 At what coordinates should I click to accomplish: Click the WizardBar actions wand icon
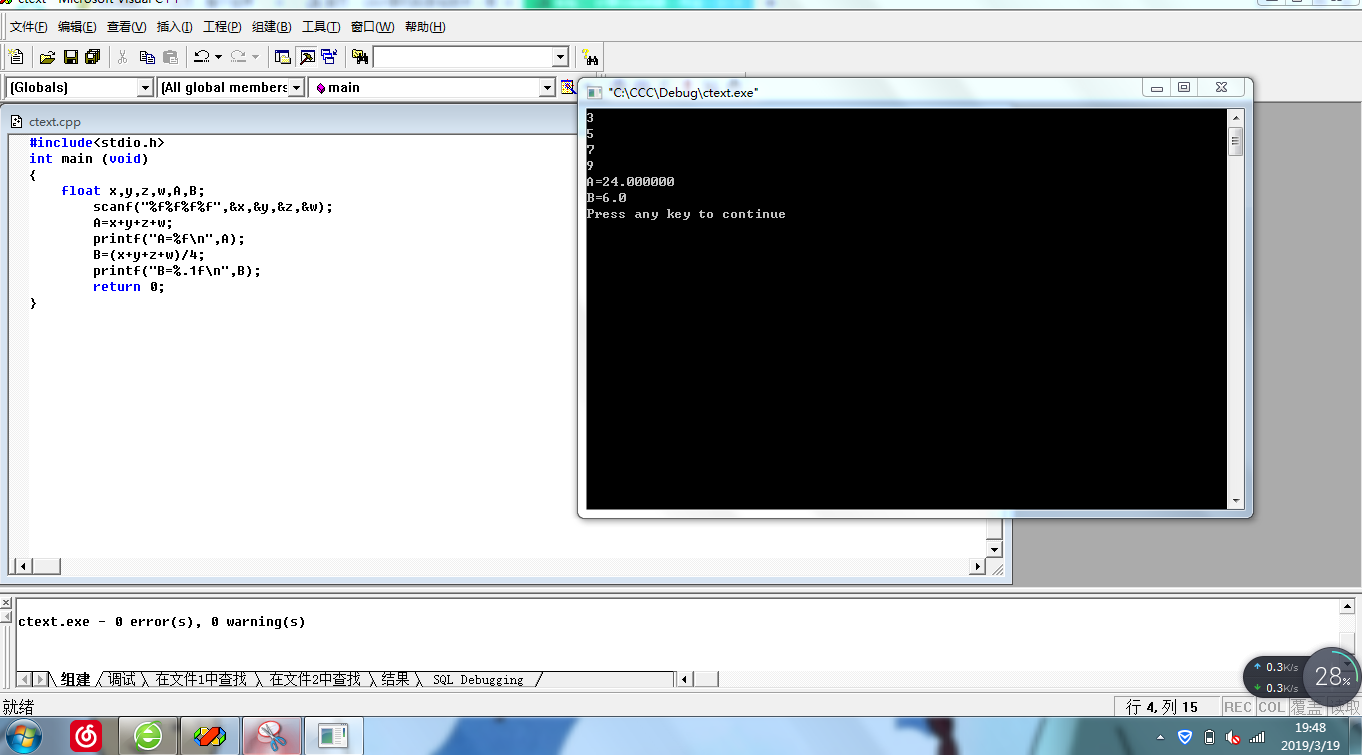click(568, 87)
